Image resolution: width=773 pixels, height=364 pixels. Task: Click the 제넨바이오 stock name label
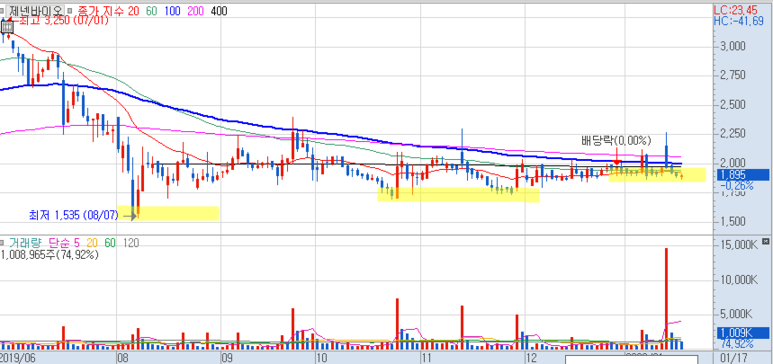coord(35,11)
